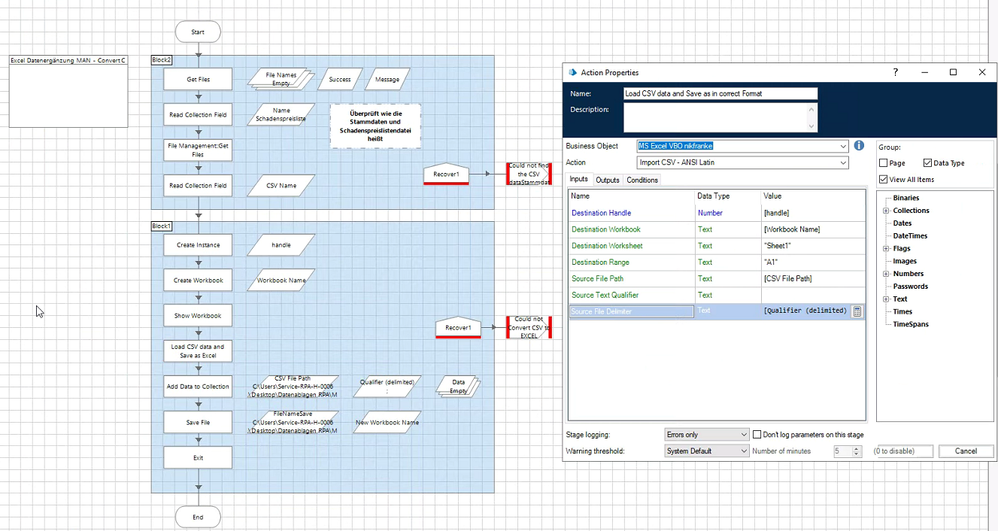This screenshot has width=998, height=531.
Task: Select the Success data item
Action: [x=340, y=80]
